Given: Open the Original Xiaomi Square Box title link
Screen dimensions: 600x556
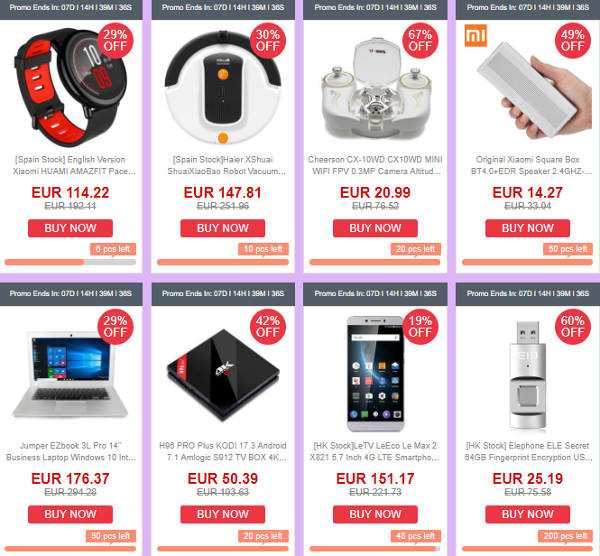Looking at the screenshot, I should (528, 165).
